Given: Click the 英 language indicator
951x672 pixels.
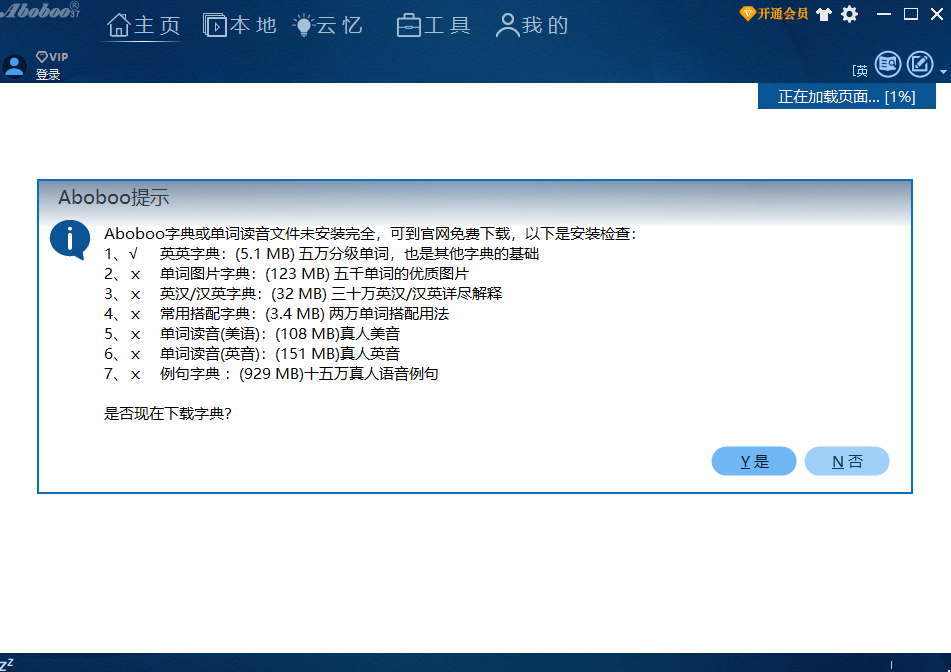Looking at the screenshot, I should coord(860,71).
